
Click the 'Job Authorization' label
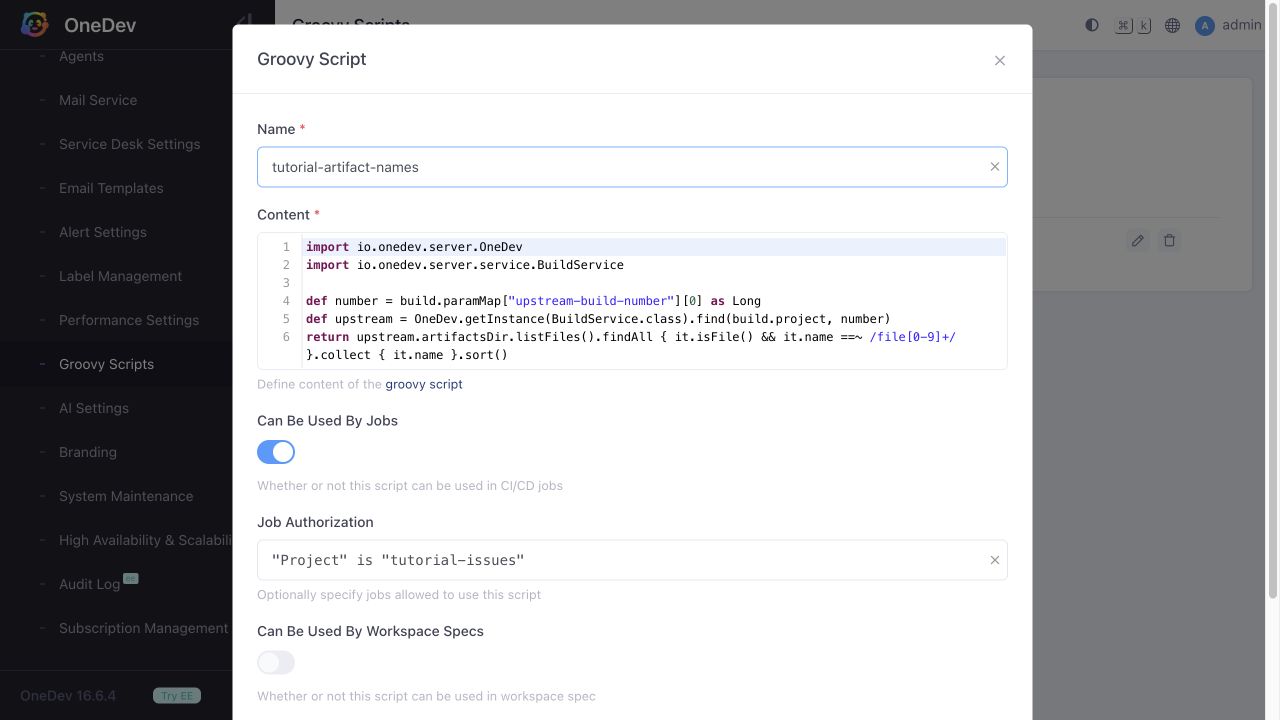(x=315, y=522)
